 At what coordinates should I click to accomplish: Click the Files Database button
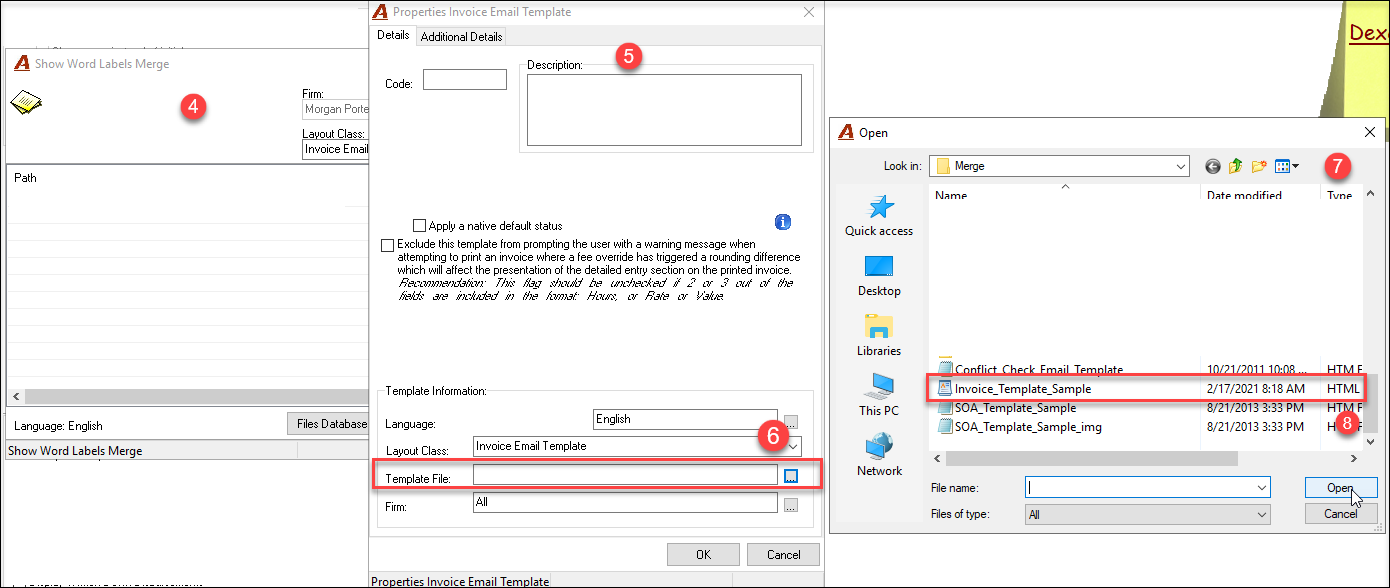click(x=328, y=424)
